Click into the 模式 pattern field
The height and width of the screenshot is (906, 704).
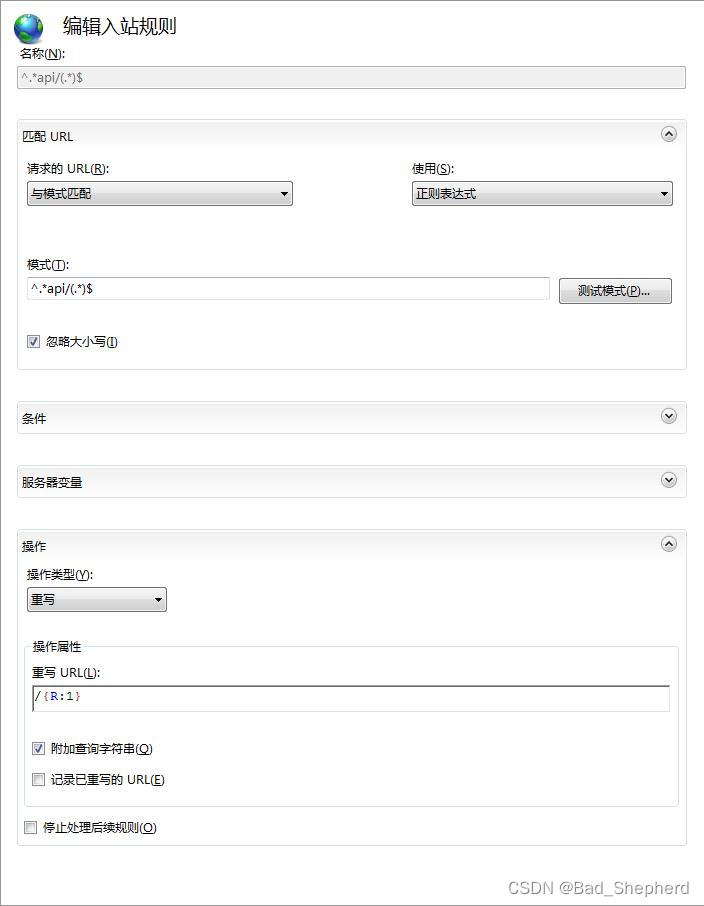[x=288, y=289]
